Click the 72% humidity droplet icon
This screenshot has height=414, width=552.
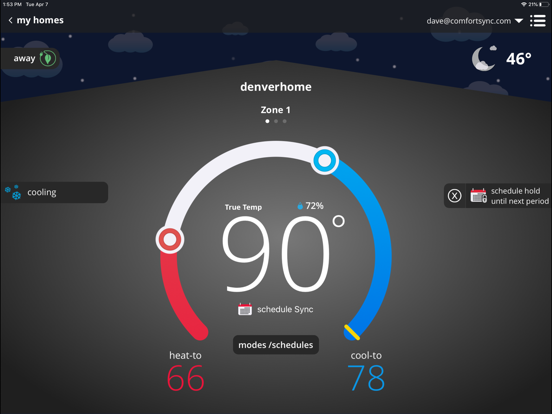coord(300,206)
